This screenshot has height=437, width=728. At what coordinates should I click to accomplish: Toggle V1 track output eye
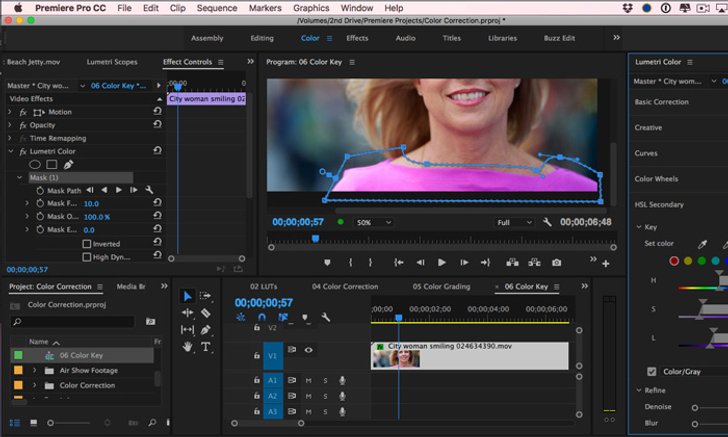click(x=308, y=350)
